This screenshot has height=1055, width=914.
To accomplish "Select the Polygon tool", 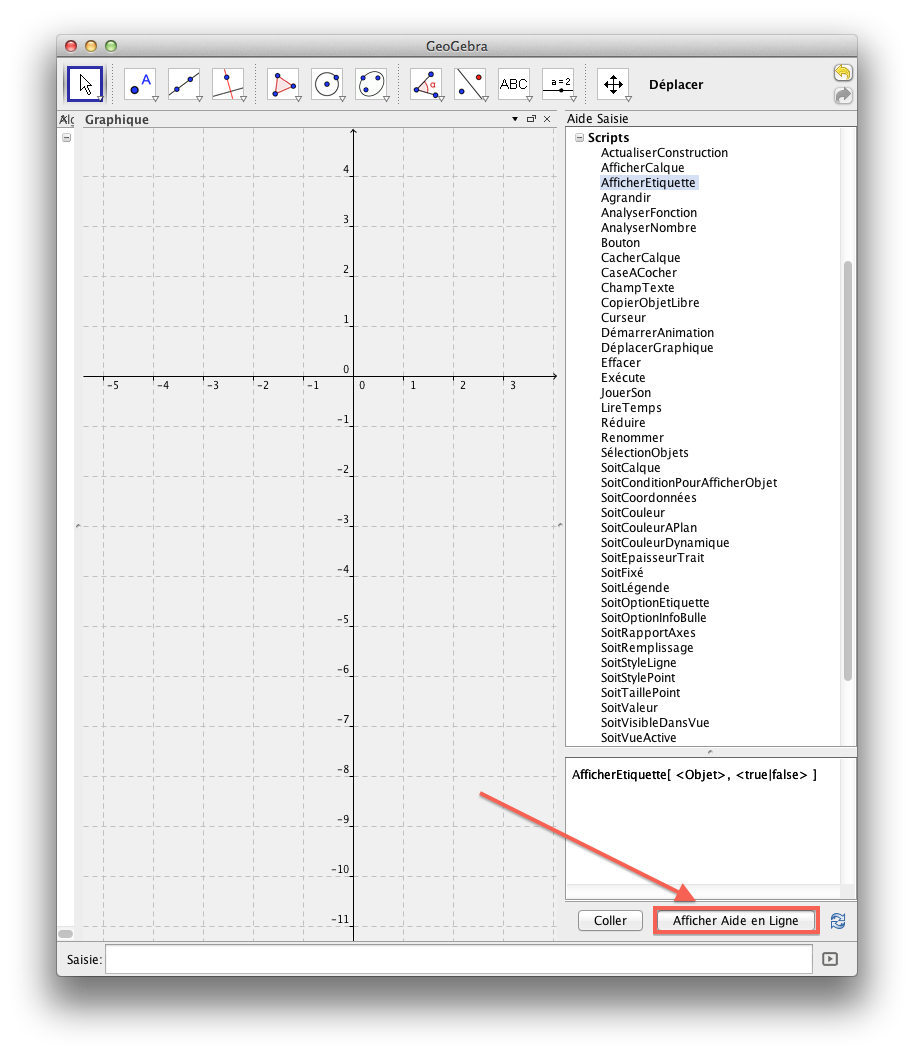I will (x=283, y=84).
